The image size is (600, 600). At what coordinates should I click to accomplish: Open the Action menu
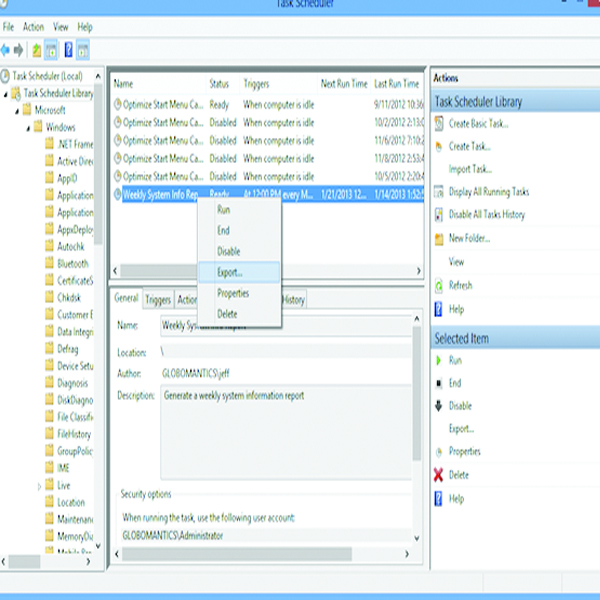pos(33,27)
